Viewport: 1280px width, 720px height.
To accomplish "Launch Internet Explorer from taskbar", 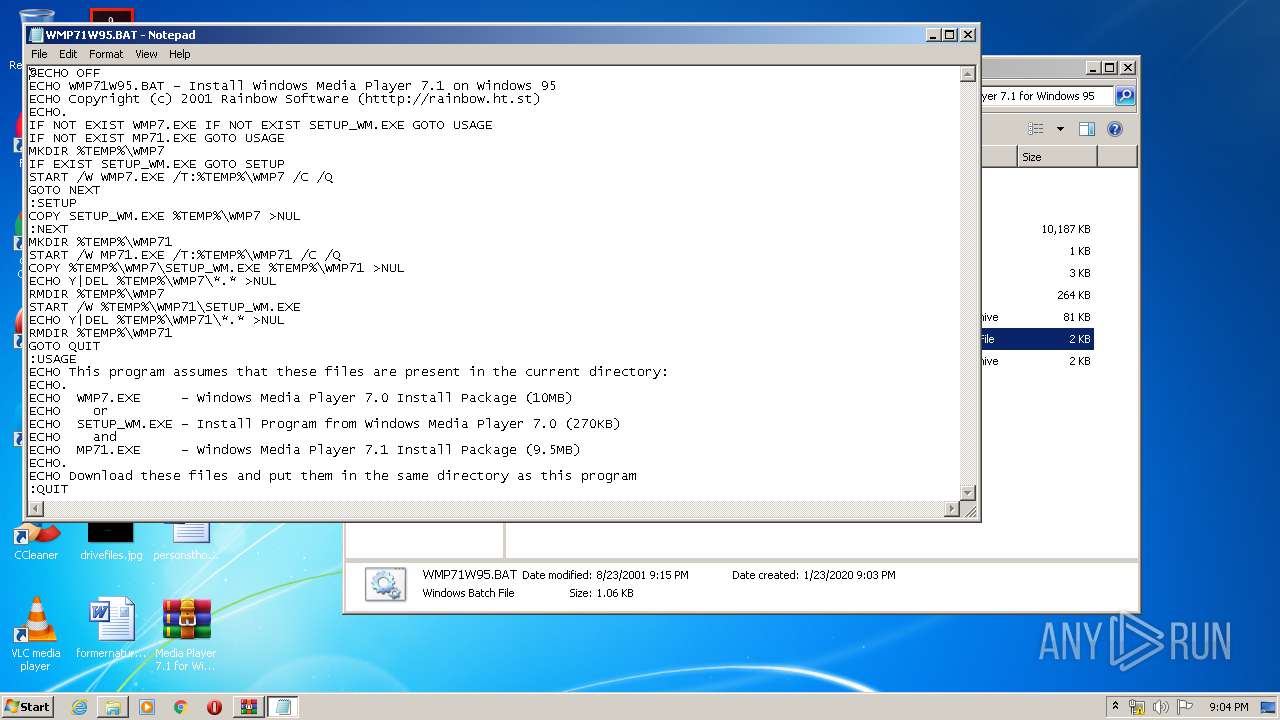I will coord(79,707).
